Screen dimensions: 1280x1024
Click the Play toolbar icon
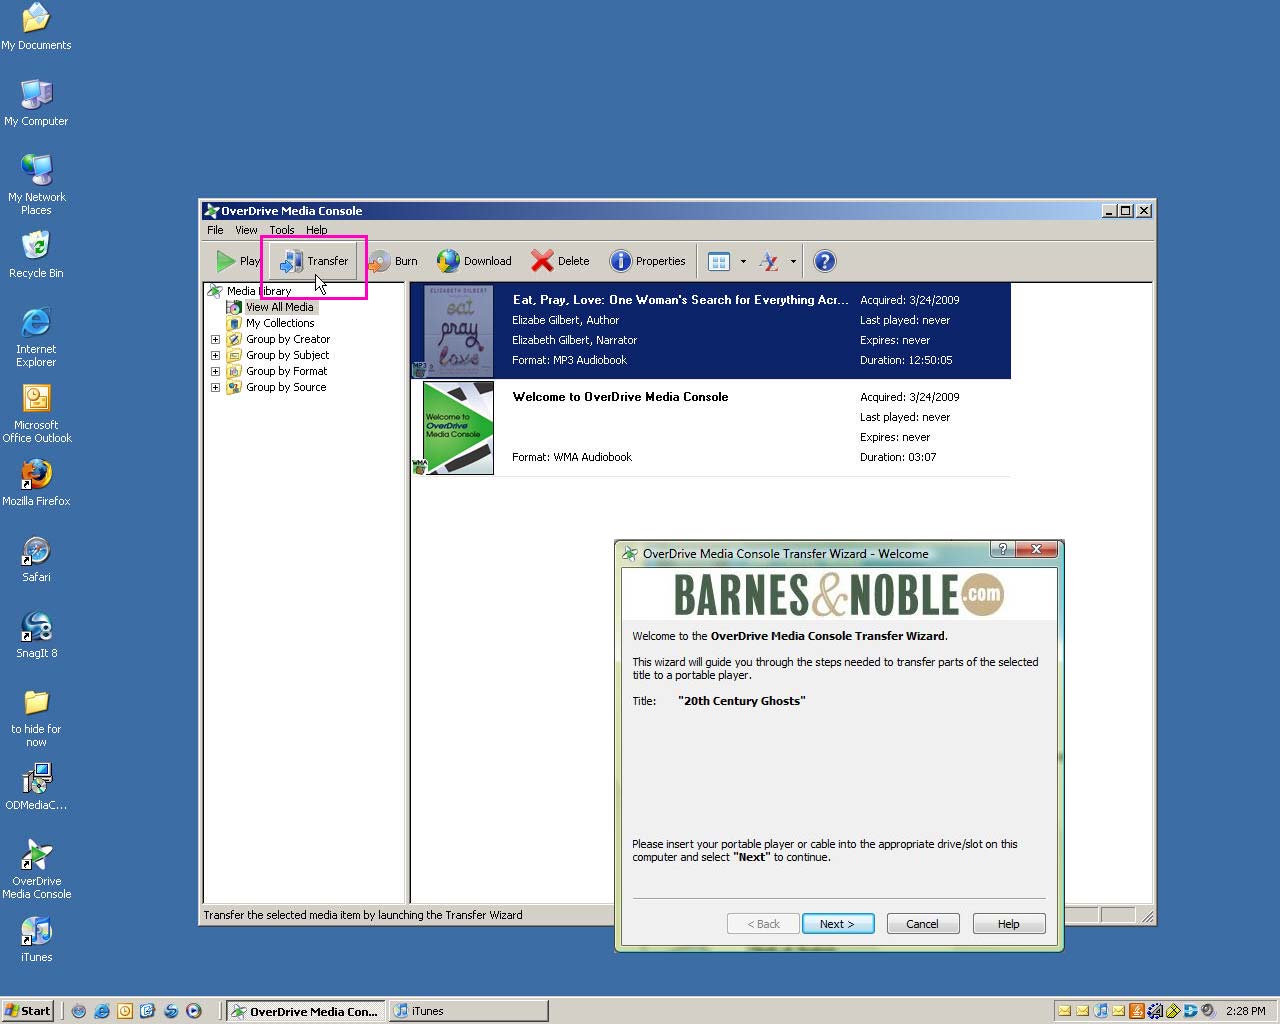click(227, 261)
